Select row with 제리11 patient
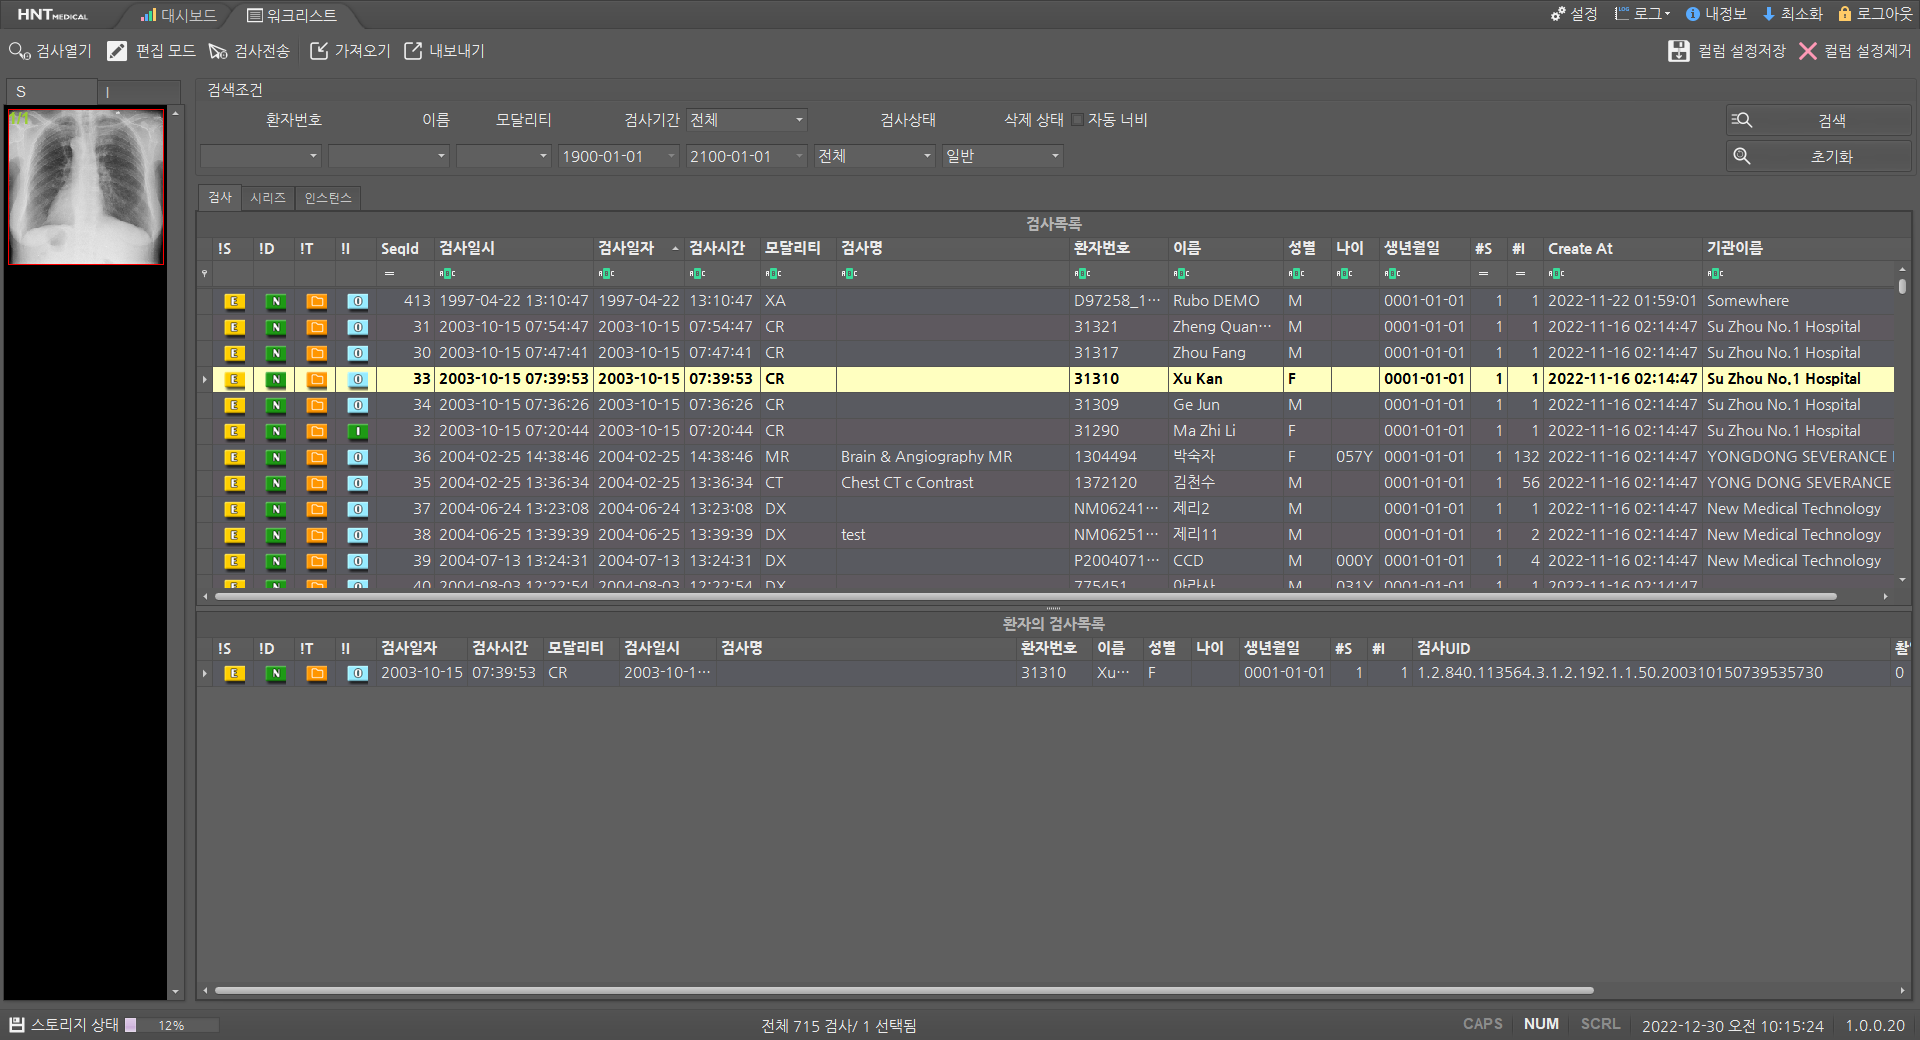Viewport: 1920px width, 1040px height. pyautogui.click(x=1047, y=535)
